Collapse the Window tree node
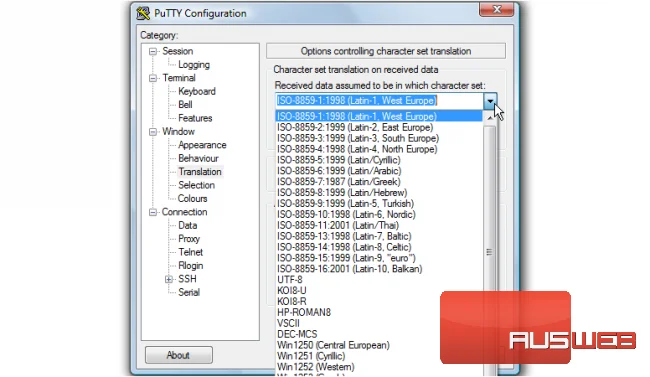This screenshot has width=650, height=377. [153, 132]
